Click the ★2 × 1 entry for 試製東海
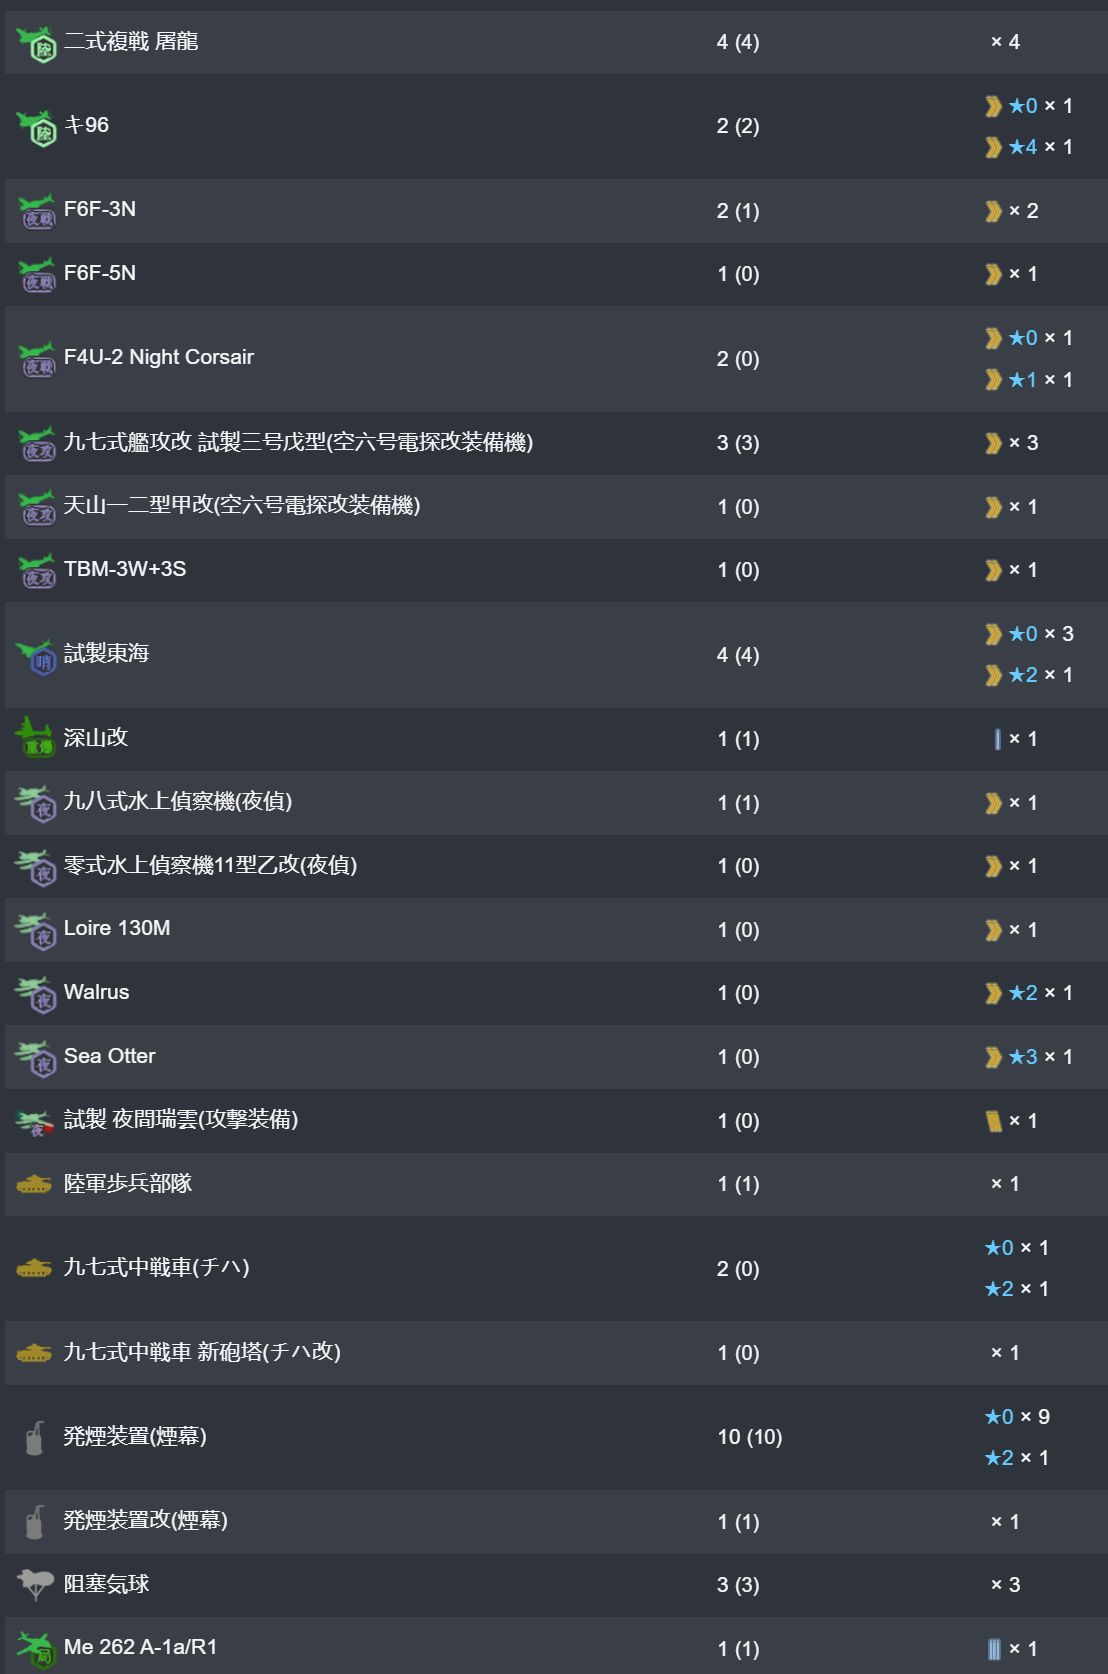Screen dimensions: 1108x1674 click(x=1028, y=675)
